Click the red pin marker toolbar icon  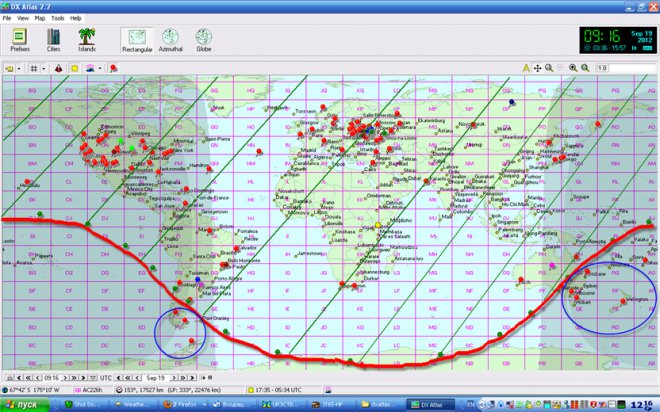coord(114,68)
